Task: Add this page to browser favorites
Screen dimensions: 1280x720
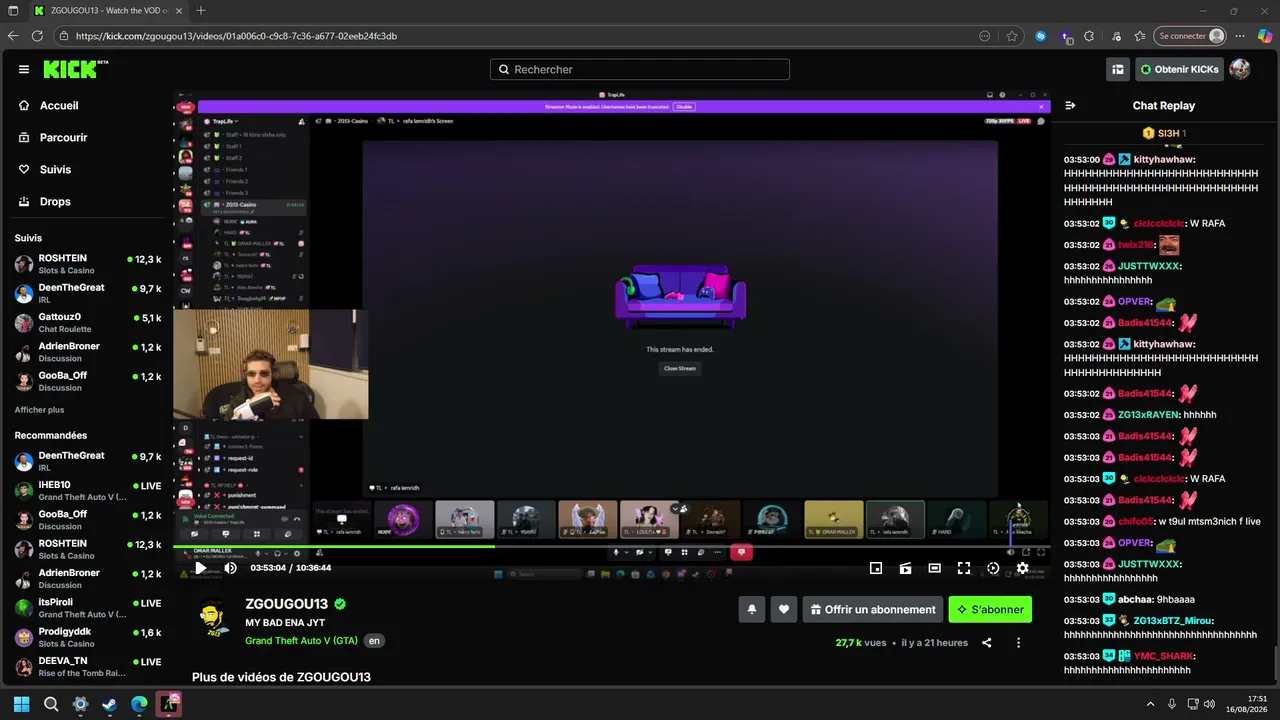Action: 1012,36
